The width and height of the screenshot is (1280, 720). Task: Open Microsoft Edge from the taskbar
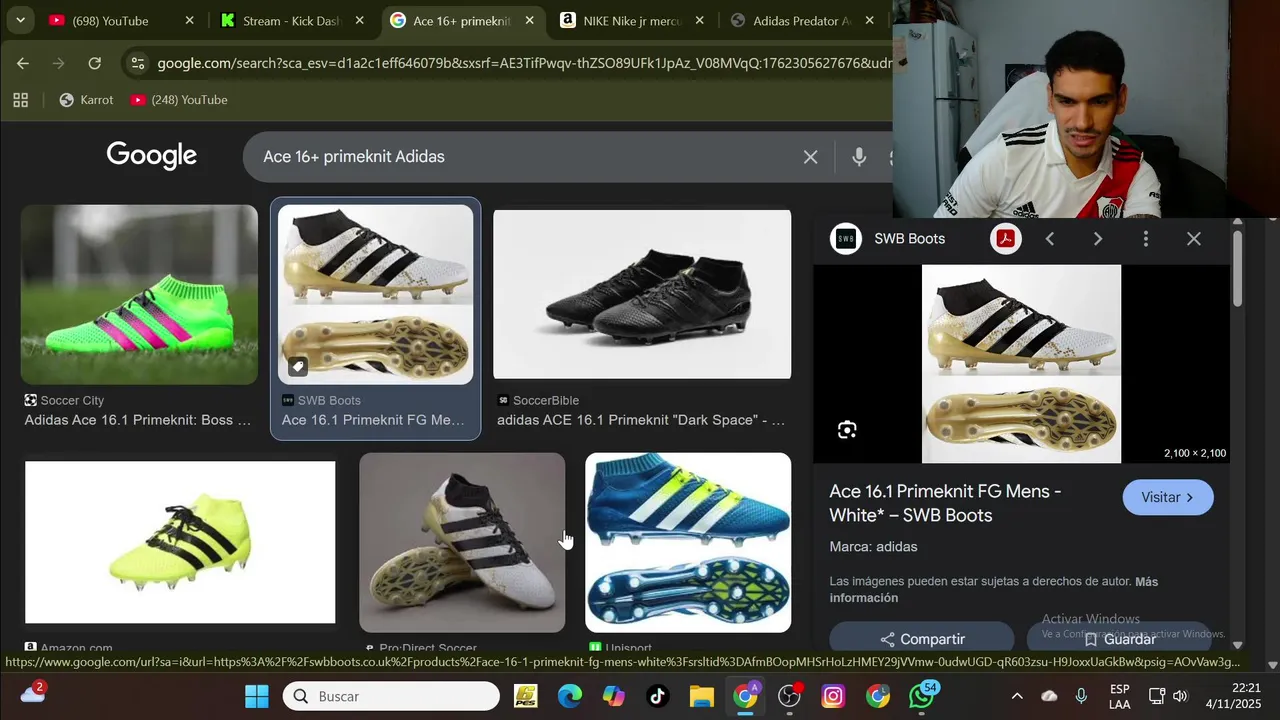[570, 696]
